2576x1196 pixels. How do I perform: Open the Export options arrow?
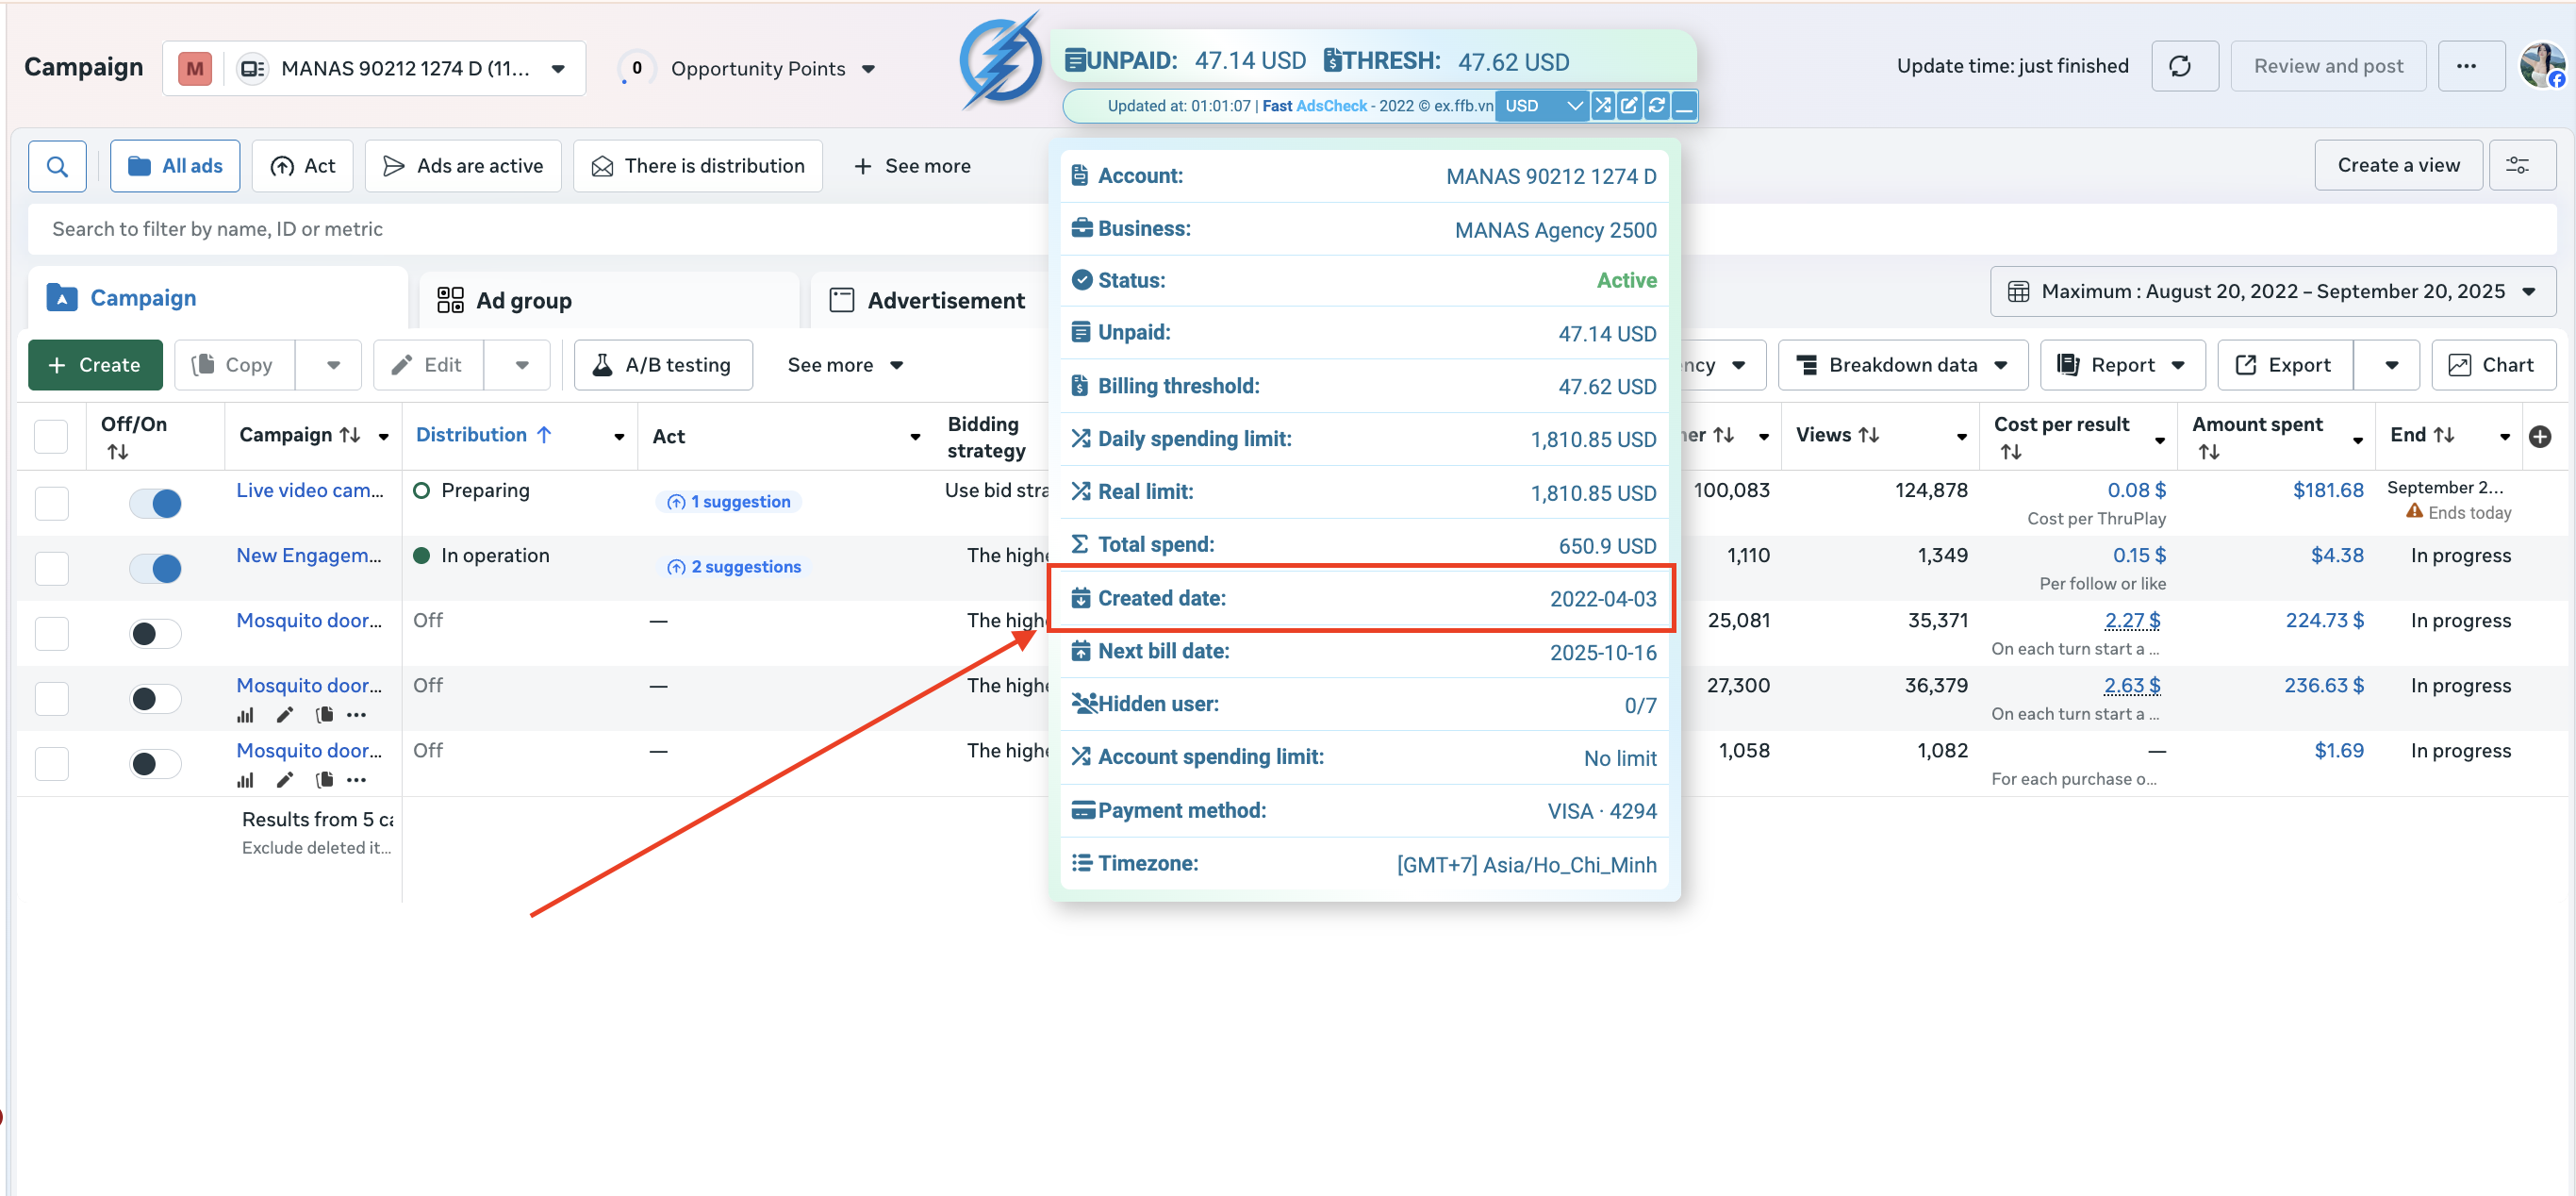[2390, 365]
